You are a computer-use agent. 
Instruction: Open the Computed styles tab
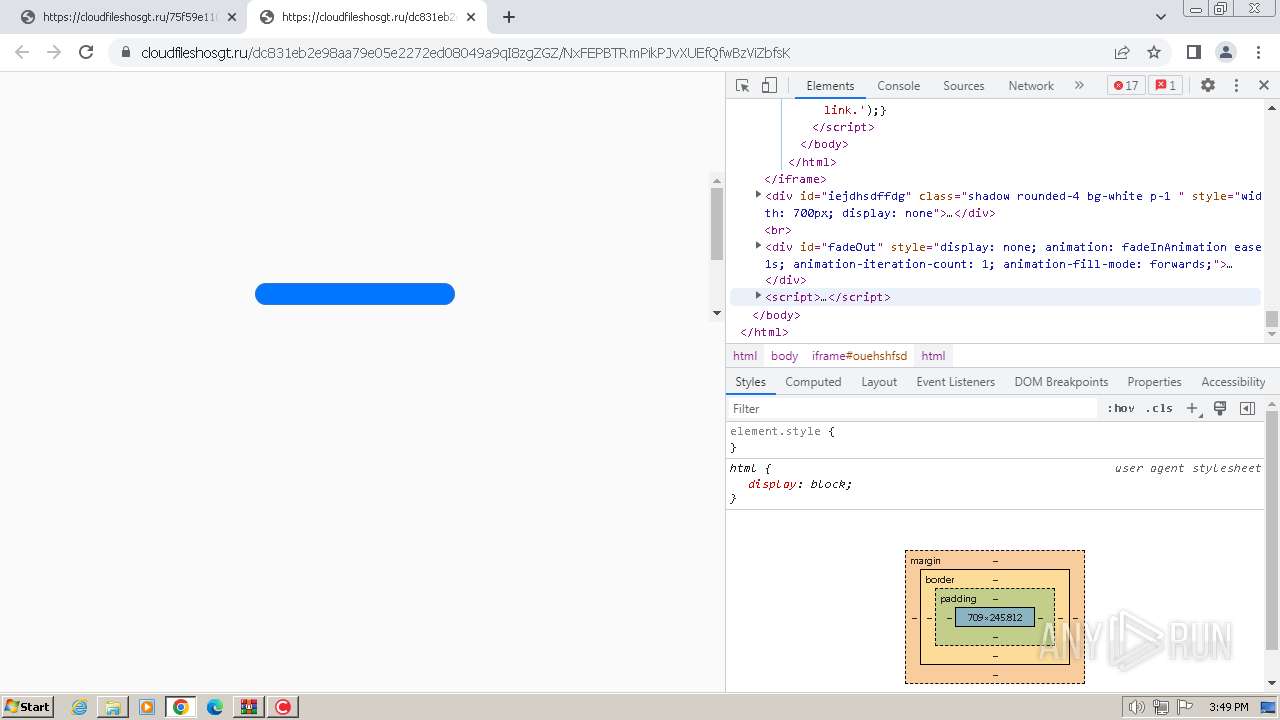[x=813, y=382]
